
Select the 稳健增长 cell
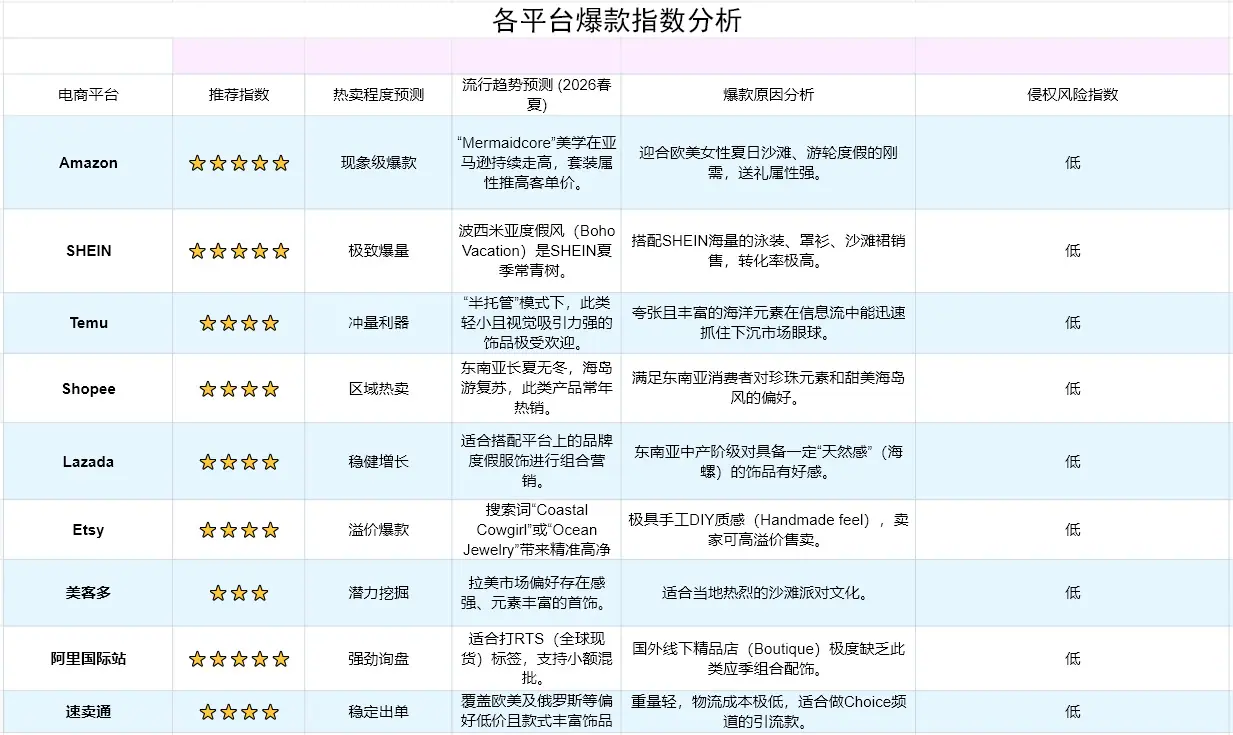pos(378,461)
